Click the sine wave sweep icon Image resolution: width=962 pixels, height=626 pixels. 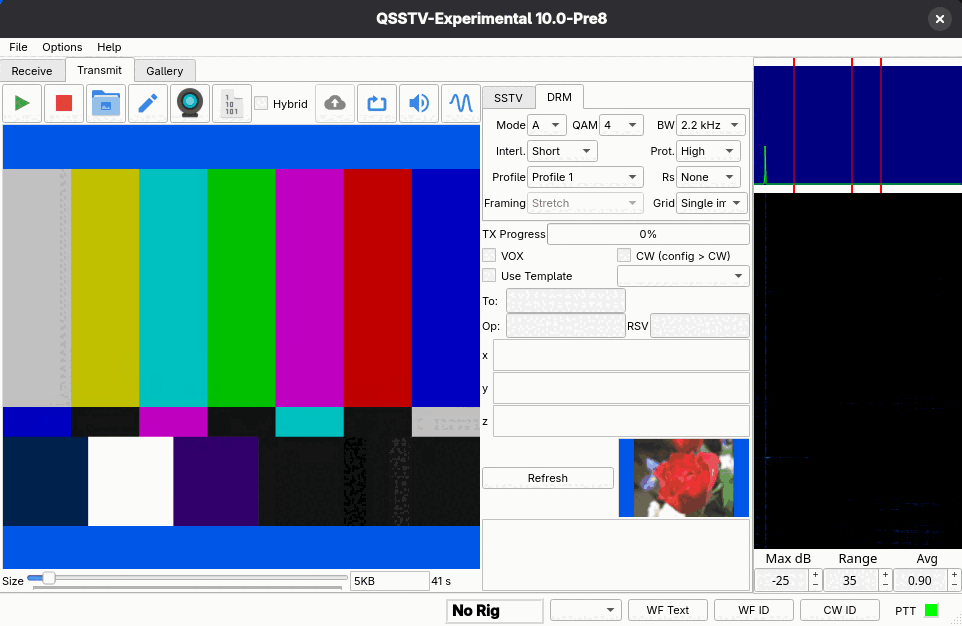click(x=460, y=103)
